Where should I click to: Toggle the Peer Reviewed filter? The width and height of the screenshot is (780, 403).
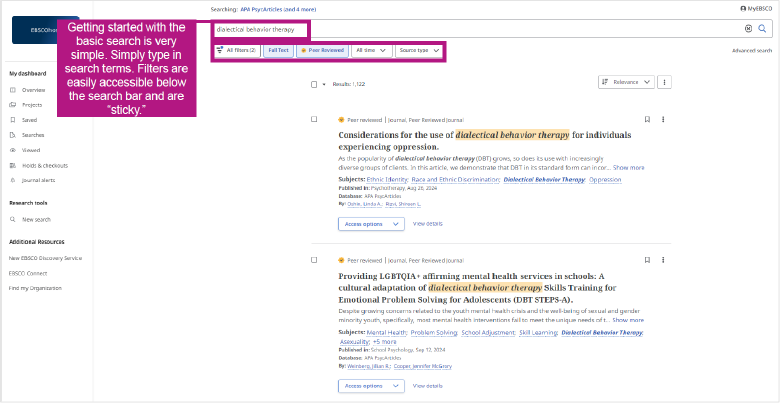pos(322,51)
